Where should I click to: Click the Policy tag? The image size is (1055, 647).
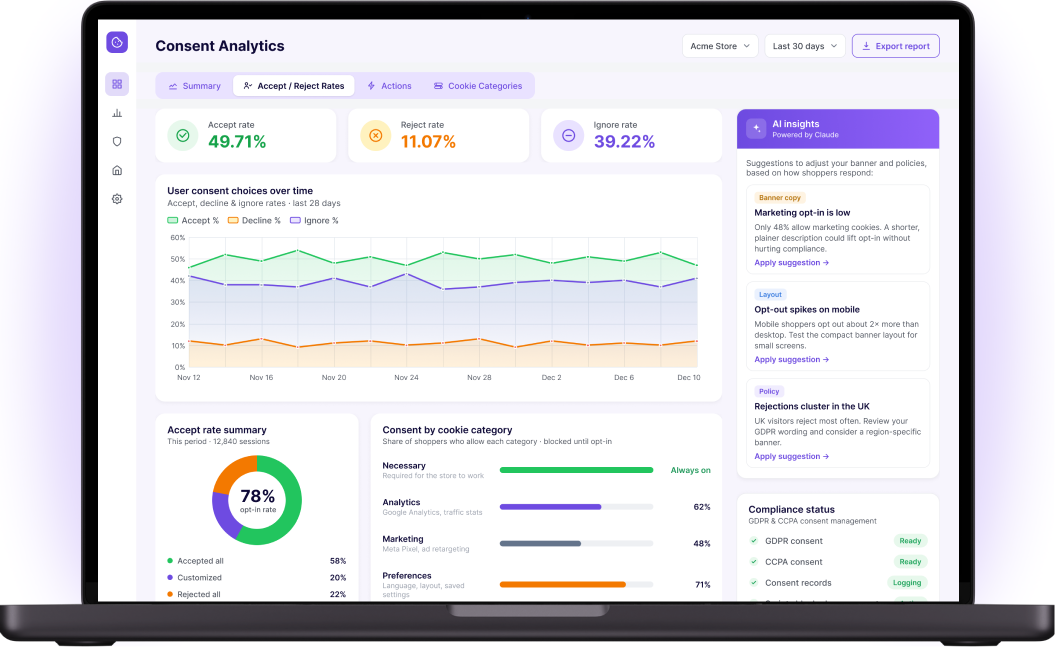pyautogui.click(x=769, y=391)
